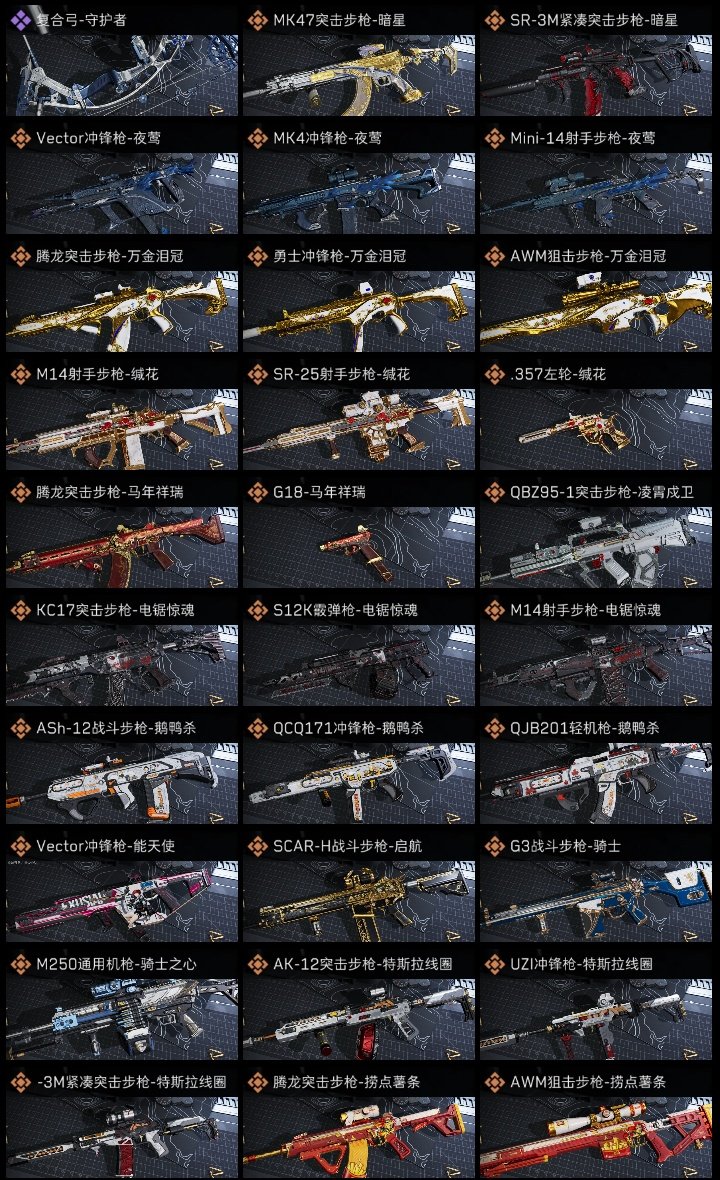Open the AWM狙击步枪-捞点薯条 sniper skin image
Screen dimensions: 720x1180
click(596, 1137)
